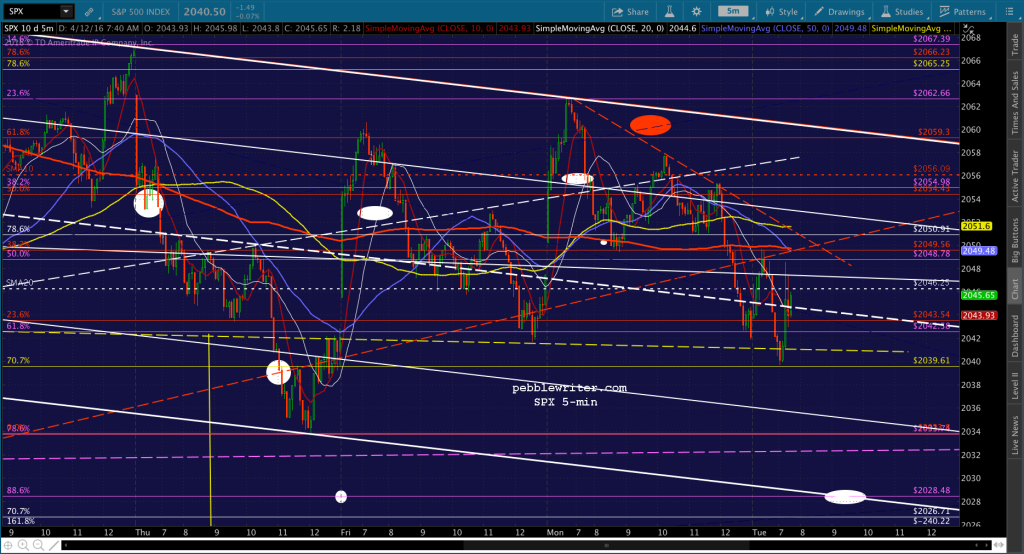Open the Trade sidebar tab
The height and width of the screenshot is (554, 1024).
pos(1015,44)
